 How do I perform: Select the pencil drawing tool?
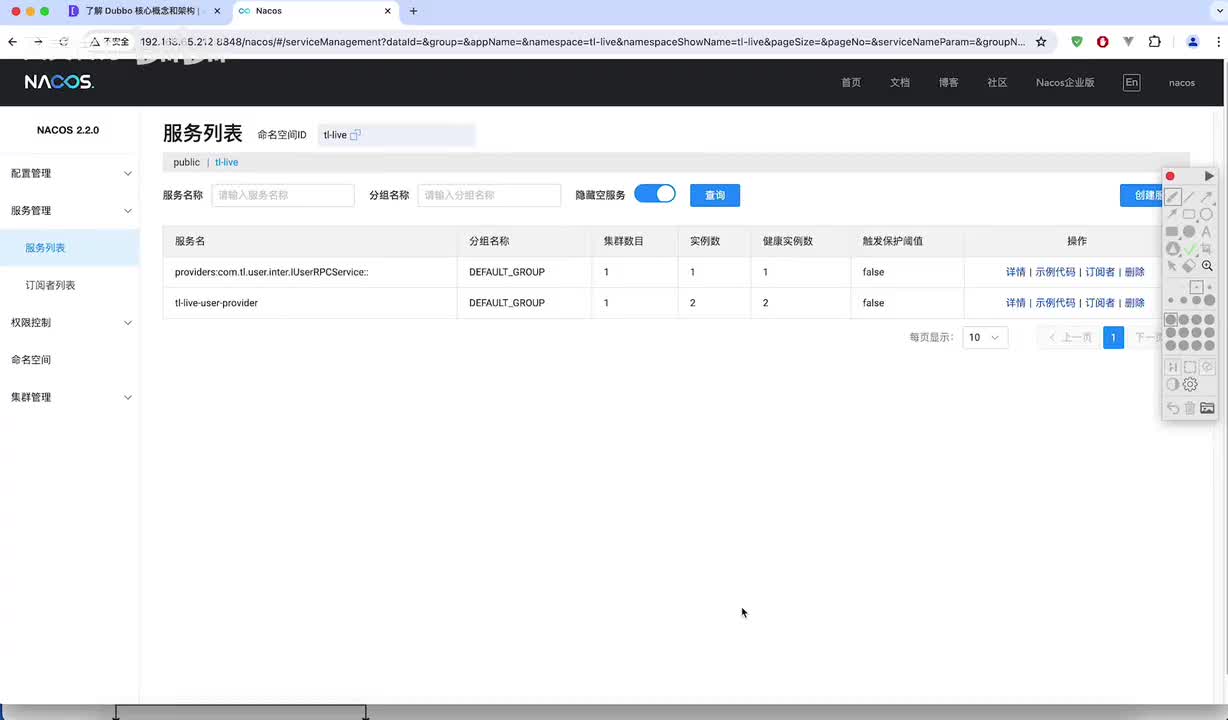point(1173,197)
